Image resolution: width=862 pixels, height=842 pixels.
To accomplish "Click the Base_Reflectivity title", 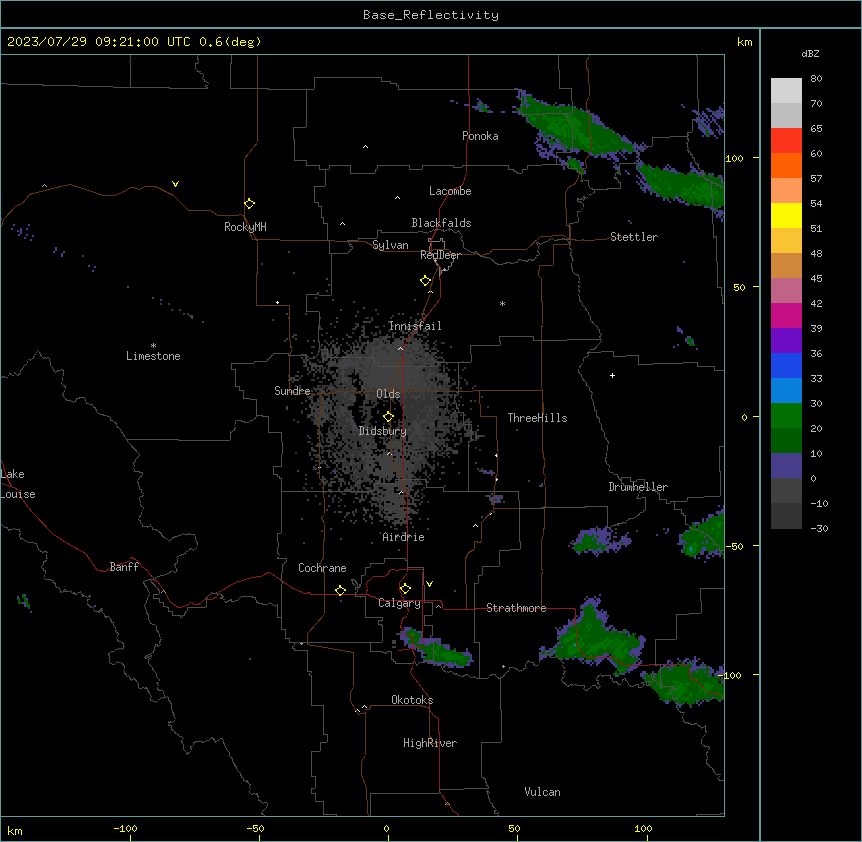I will [431, 15].
